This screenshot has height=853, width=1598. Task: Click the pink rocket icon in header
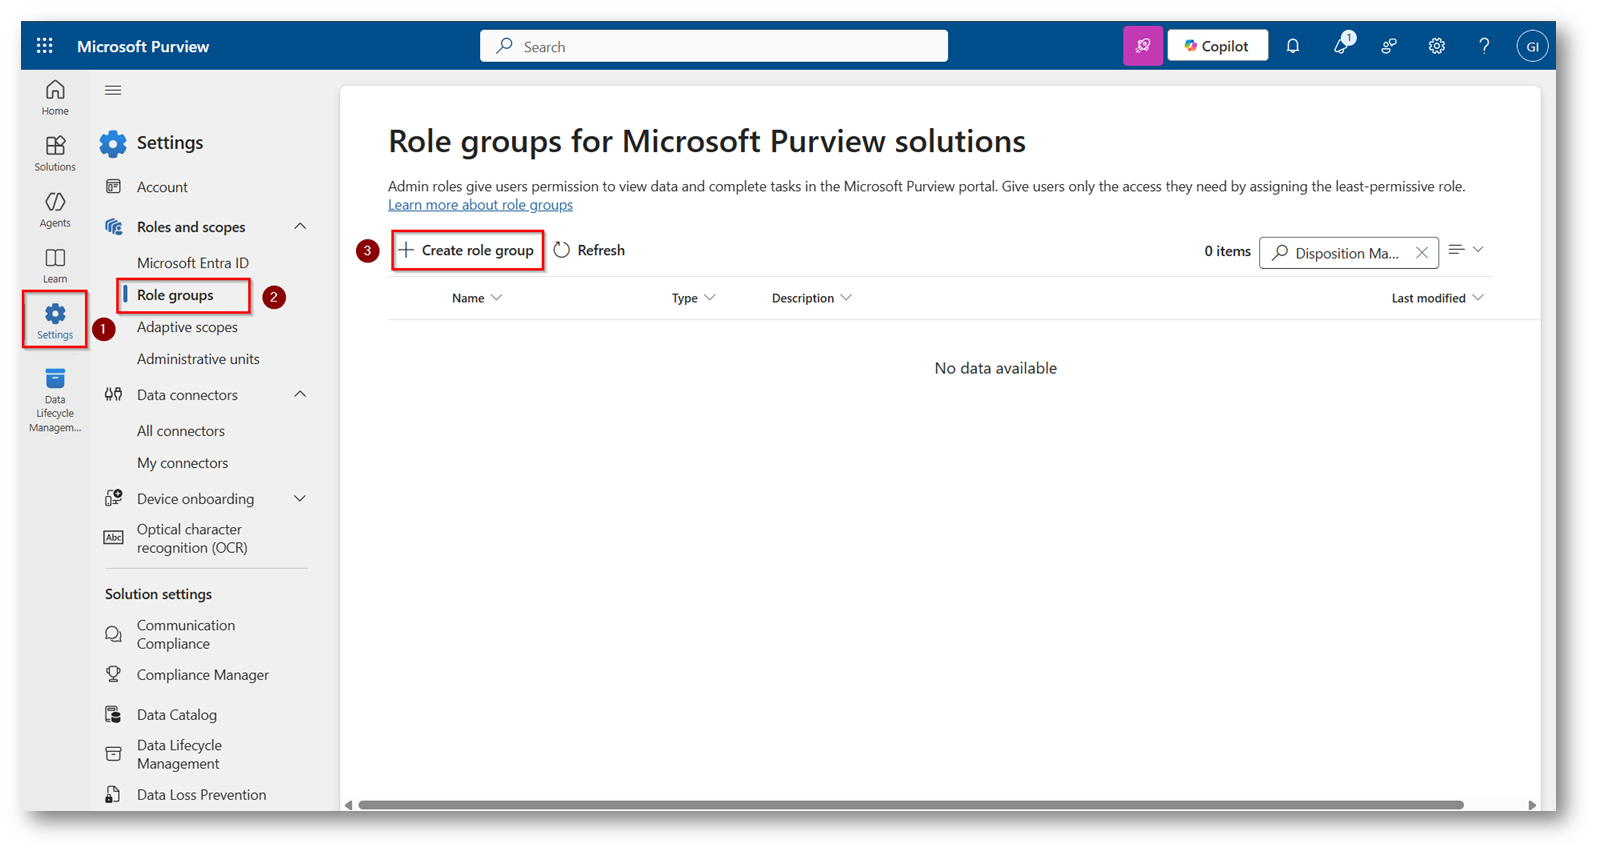1143,46
